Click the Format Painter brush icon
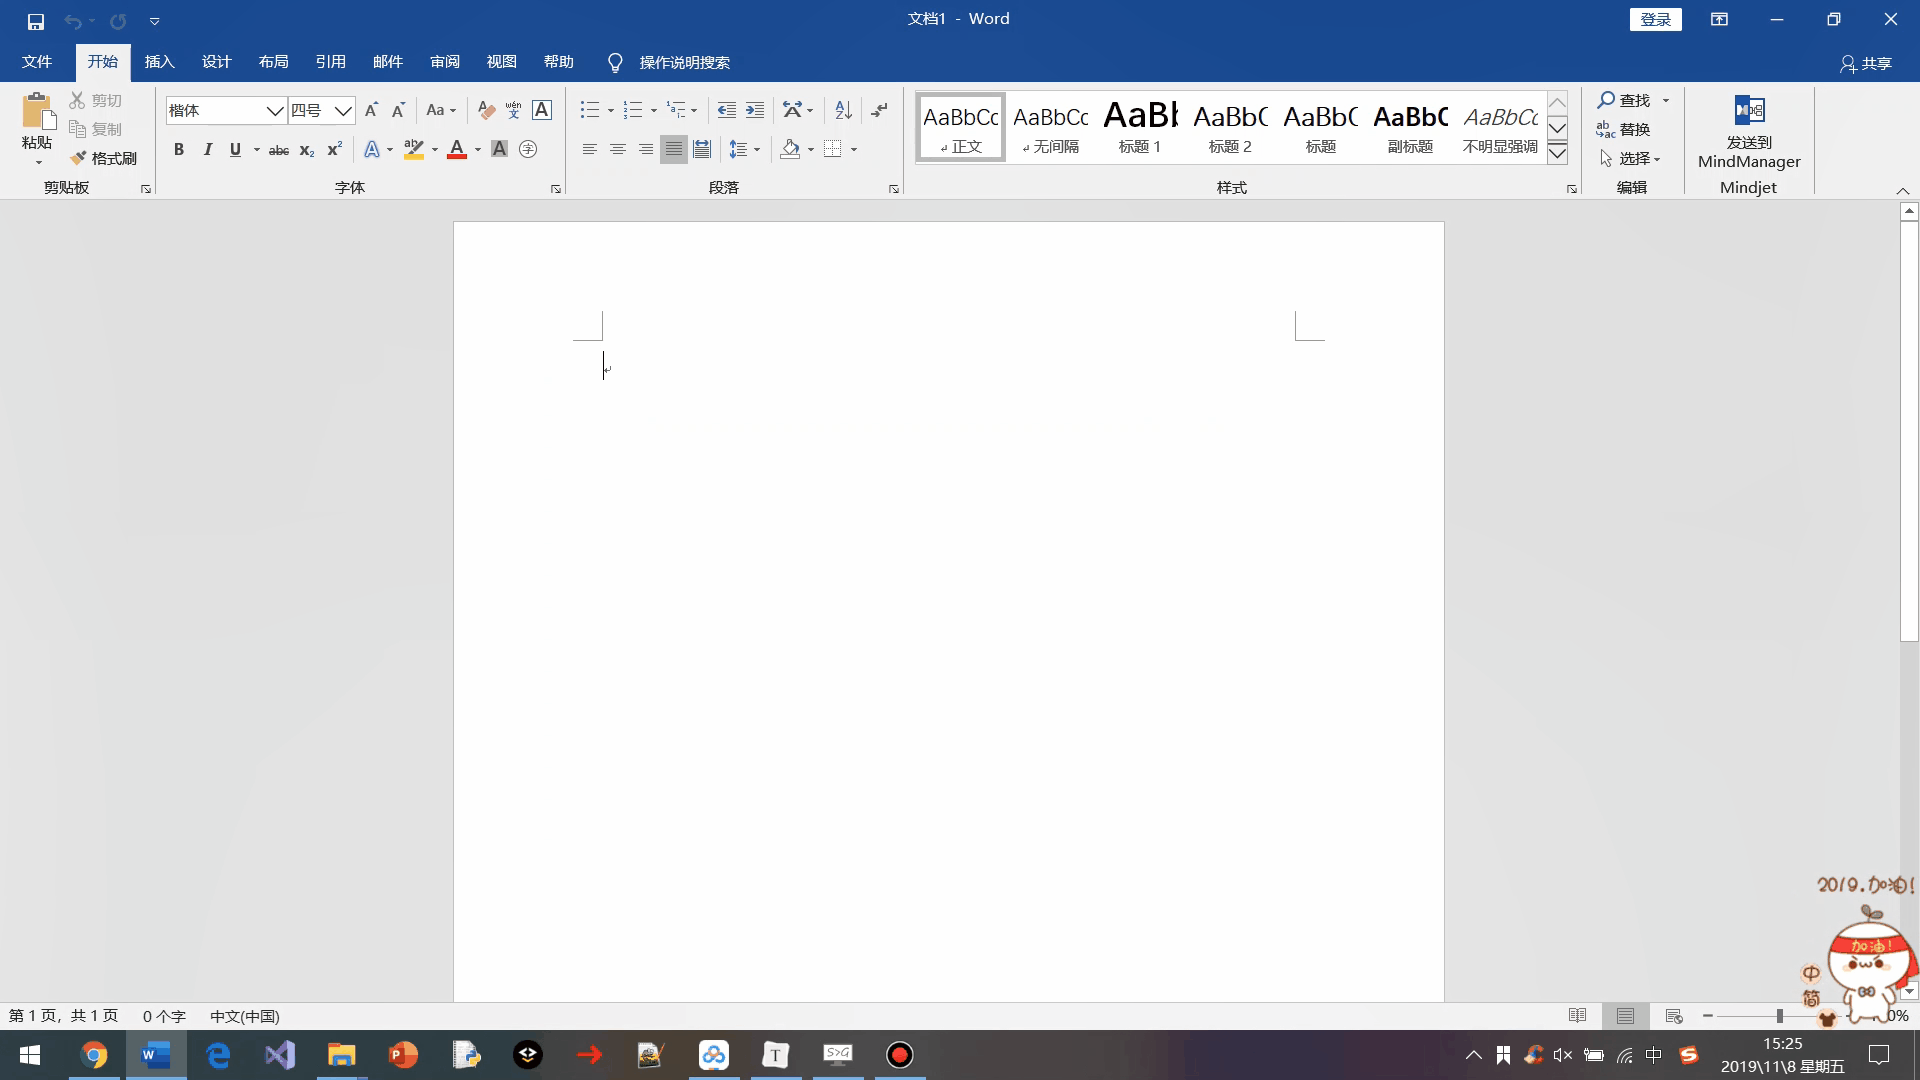 pos(79,158)
